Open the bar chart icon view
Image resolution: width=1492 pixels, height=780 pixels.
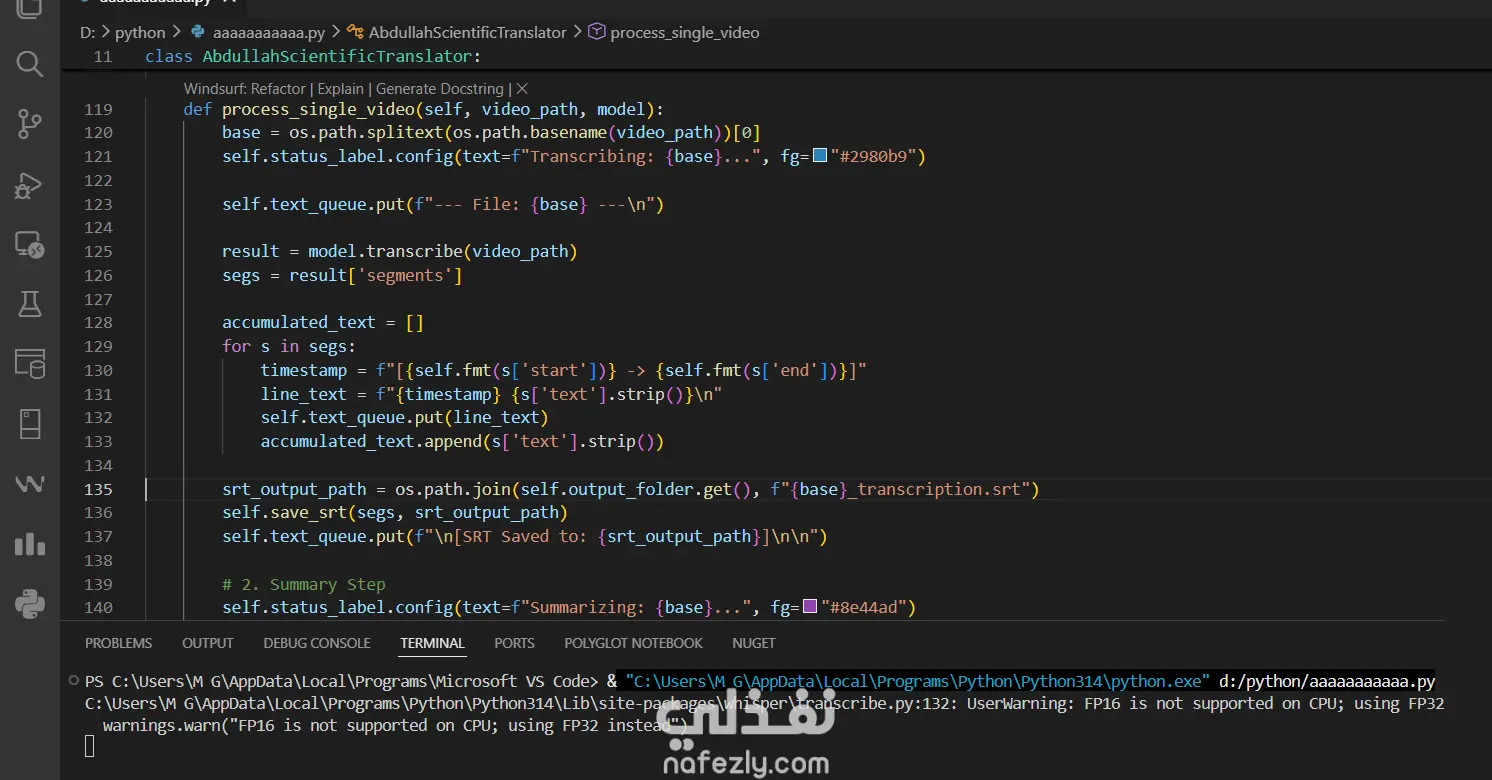30,544
